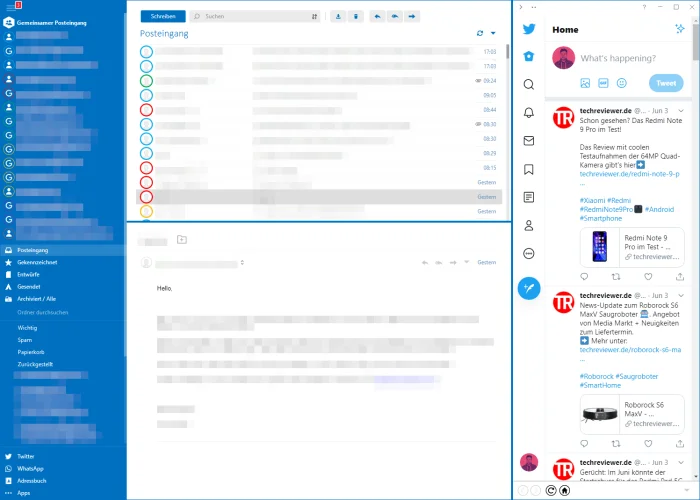Image resolution: width=700 pixels, height=500 pixels.
Task: Focus the Suchen search field
Action: (254, 17)
